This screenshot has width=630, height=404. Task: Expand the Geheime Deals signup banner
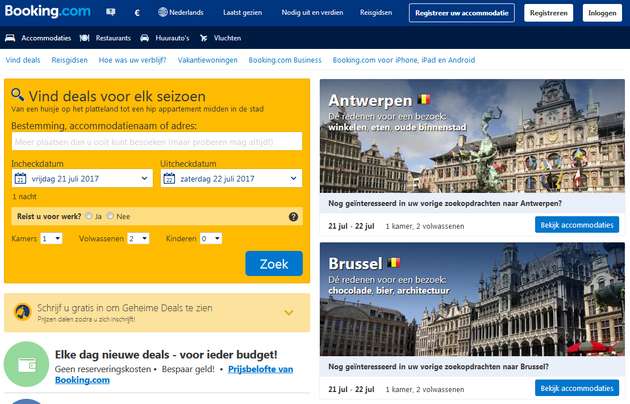(x=289, y=312)
